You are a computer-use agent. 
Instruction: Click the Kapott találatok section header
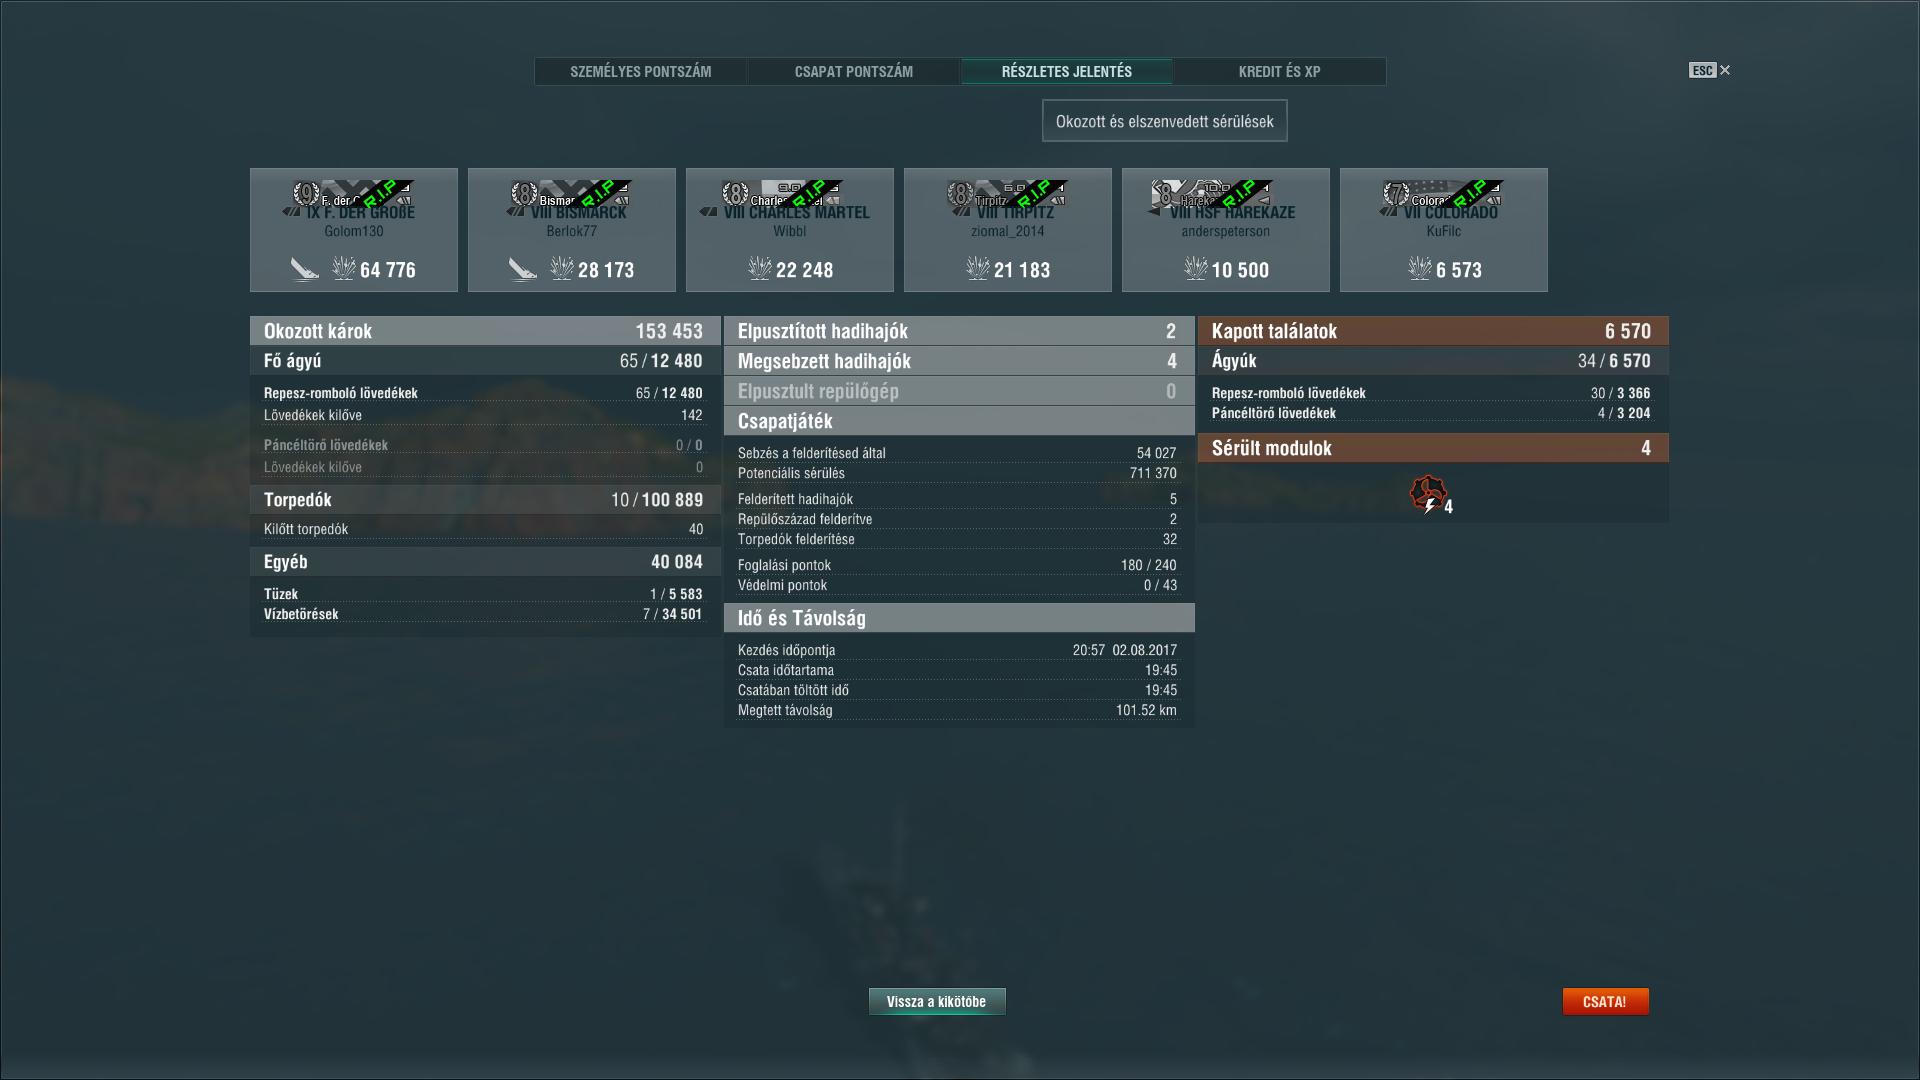pyautogui.click(x=1433, y=331)
